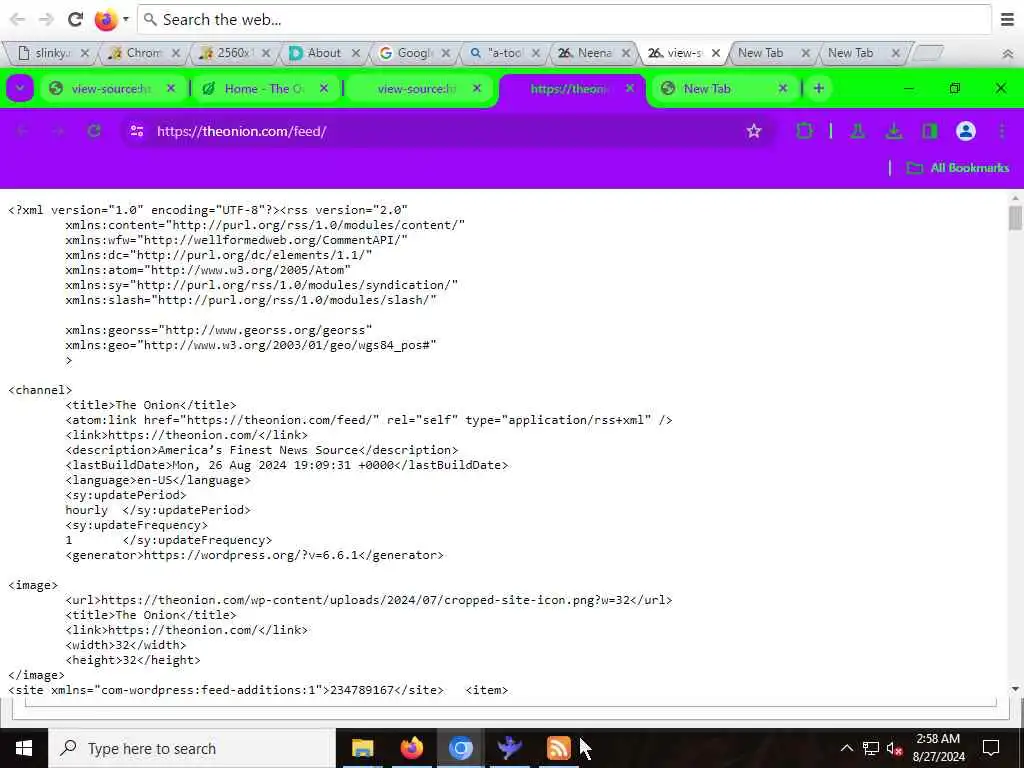Switch to the 'a-too' search tab in Firefox
The image size is (1024, 768).
coord(504,53)
